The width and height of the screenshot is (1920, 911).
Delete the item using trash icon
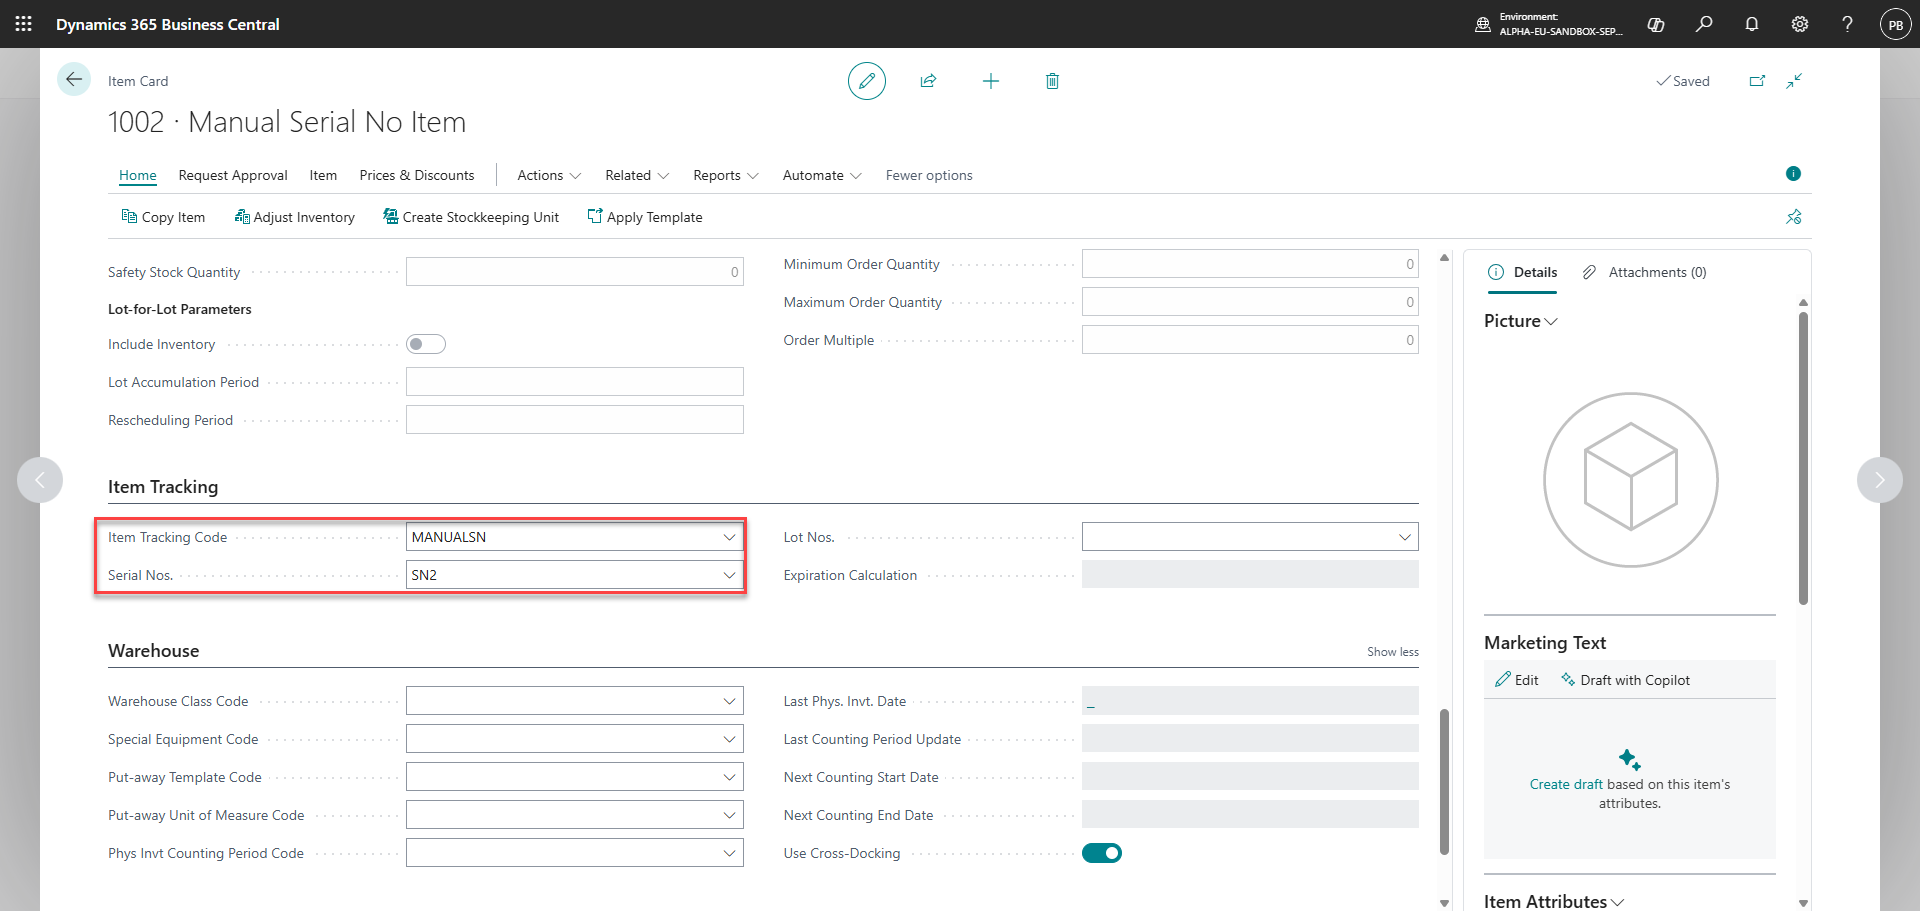(x=1052, y=81)
